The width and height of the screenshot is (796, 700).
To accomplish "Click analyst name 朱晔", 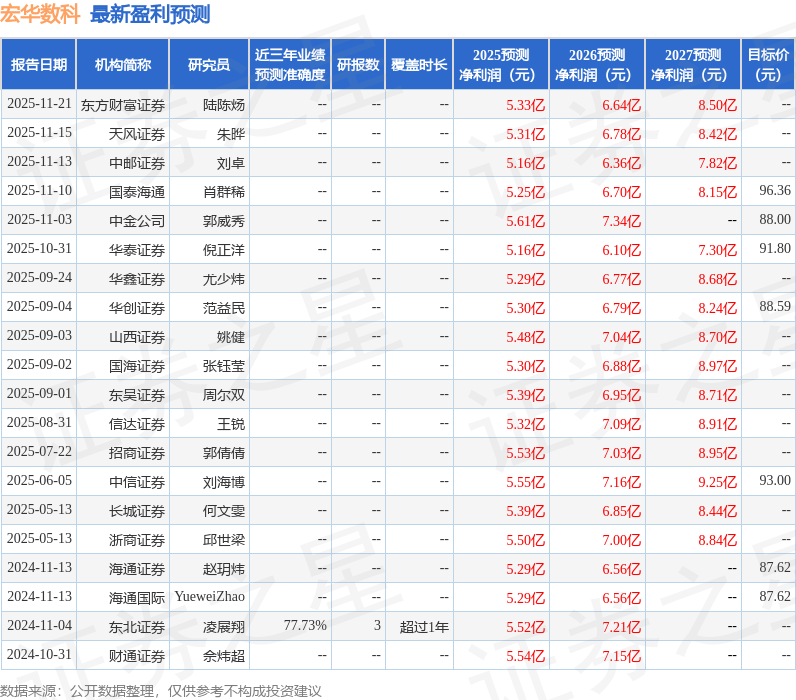I will click(231, 134).
